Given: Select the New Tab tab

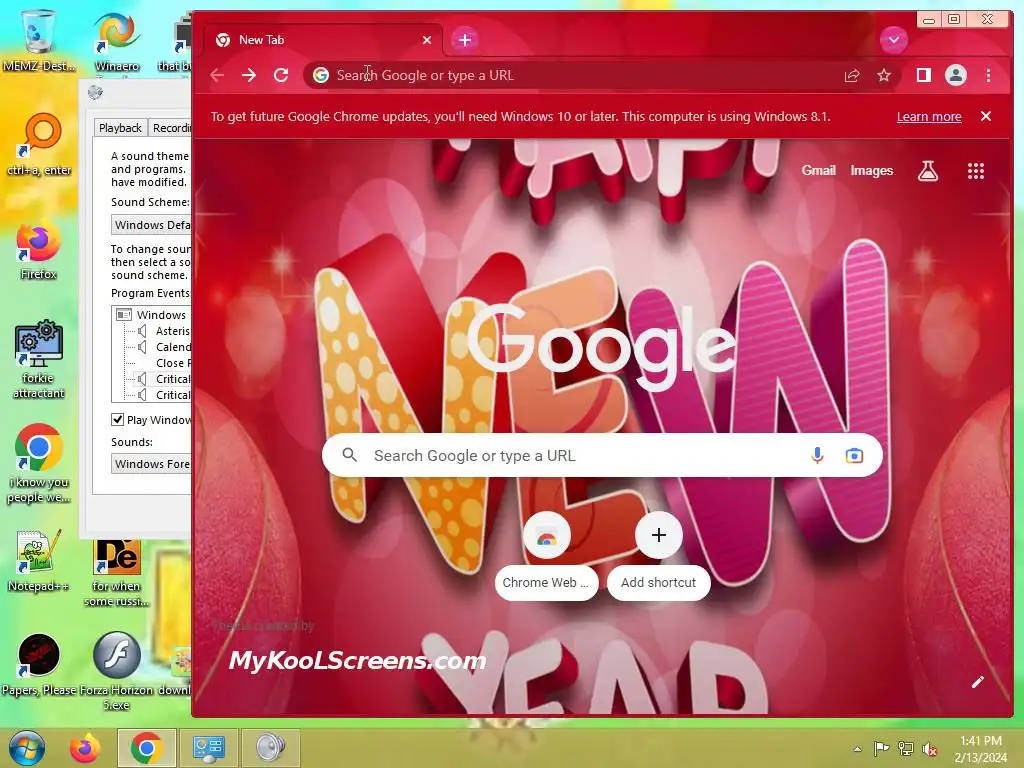Looking at the screenshot, I should click(323, 40).
